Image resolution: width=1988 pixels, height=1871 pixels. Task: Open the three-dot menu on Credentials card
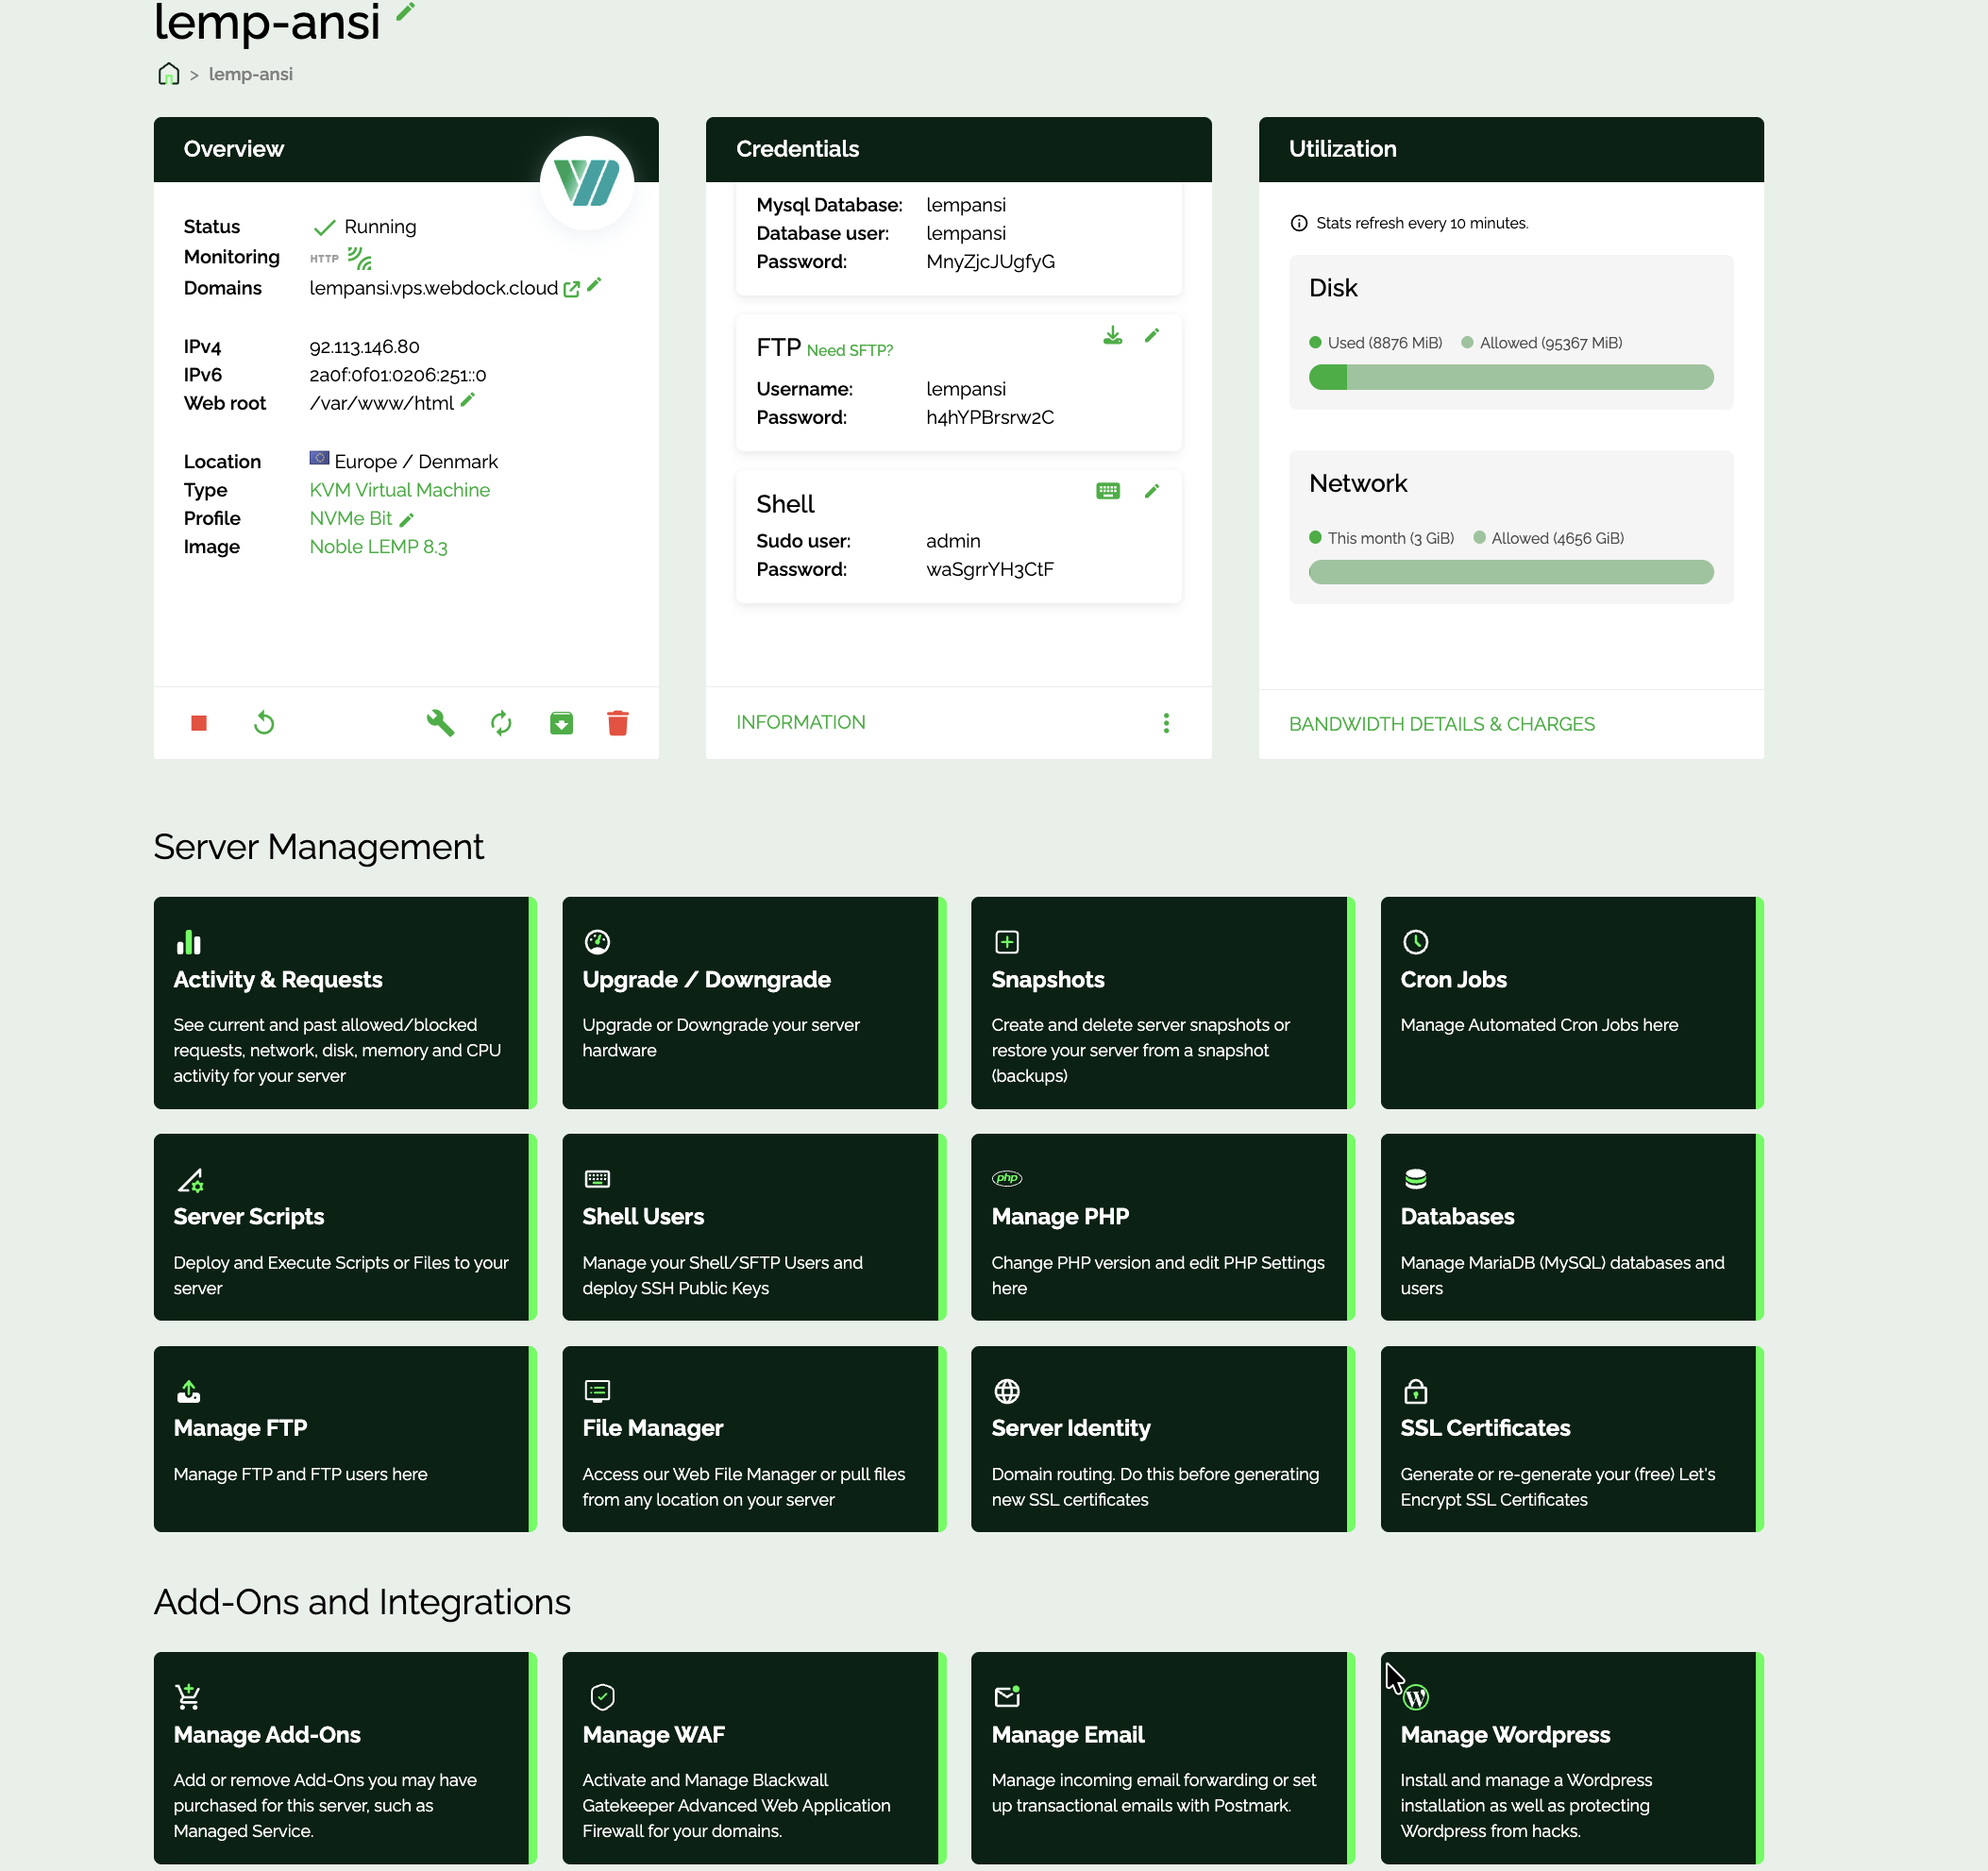click(1166, 722)
